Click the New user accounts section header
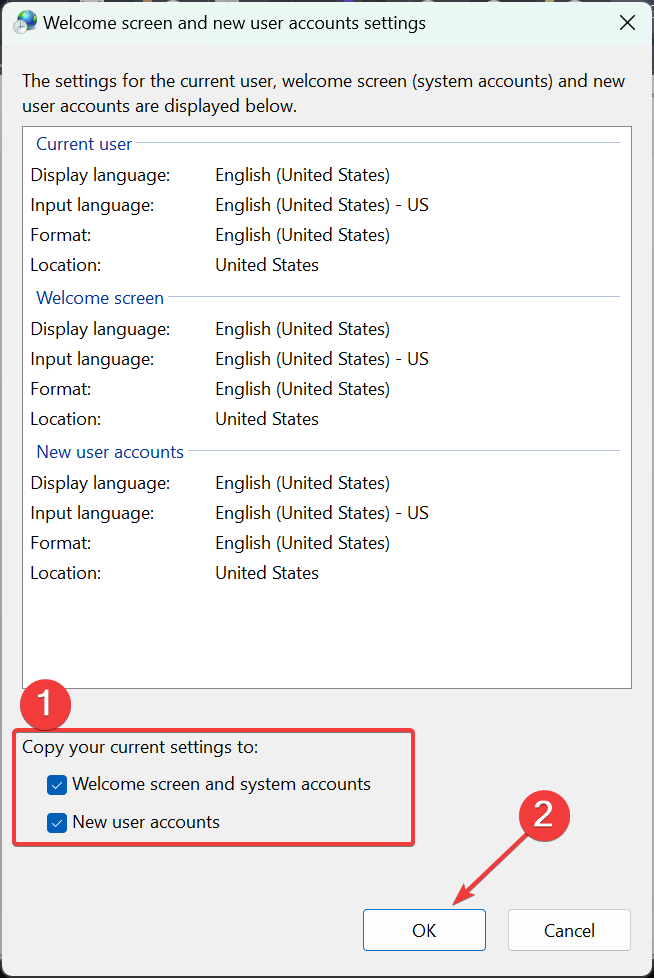The image size is (654, 978). (x=110, y=452)
